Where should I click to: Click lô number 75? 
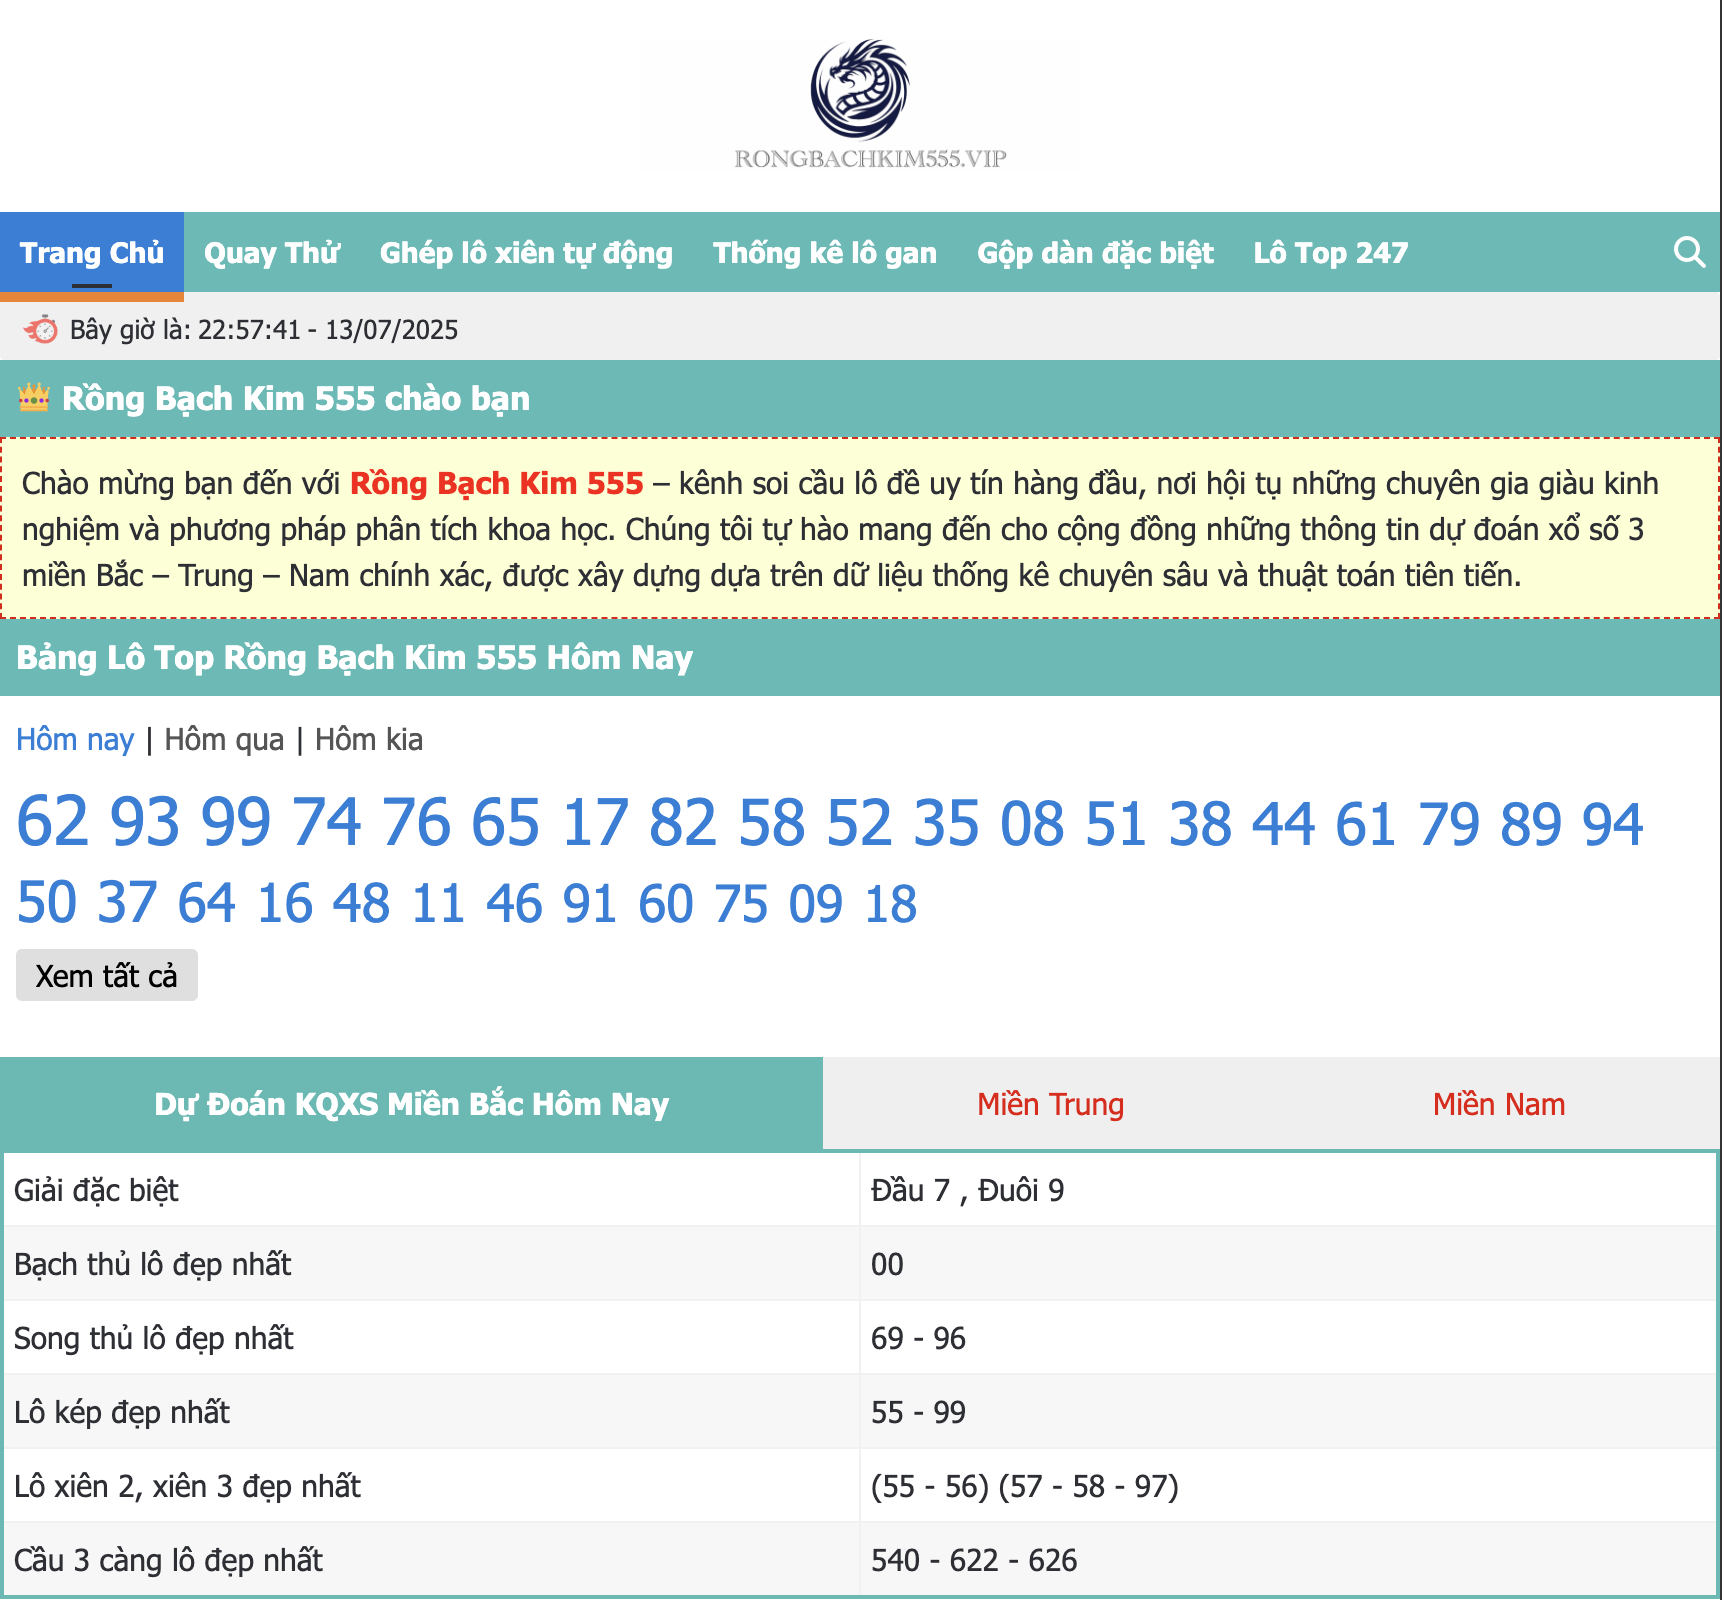(741, 903)
